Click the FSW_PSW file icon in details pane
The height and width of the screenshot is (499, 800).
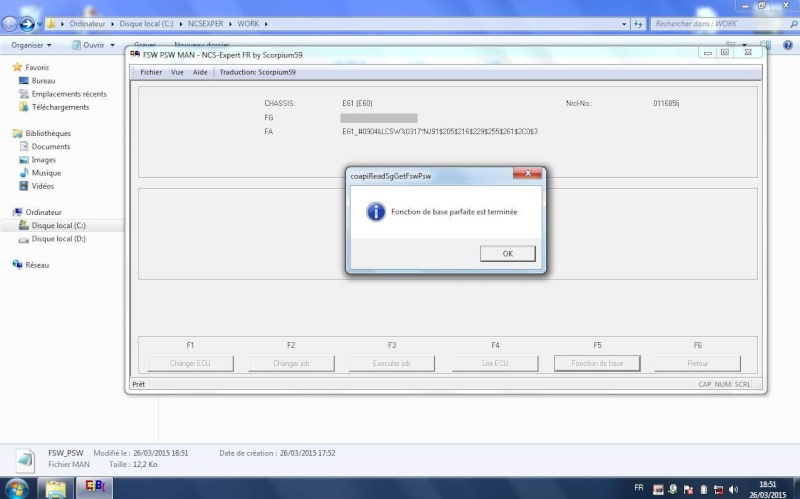pyautogui.click(x=25, y=460)
